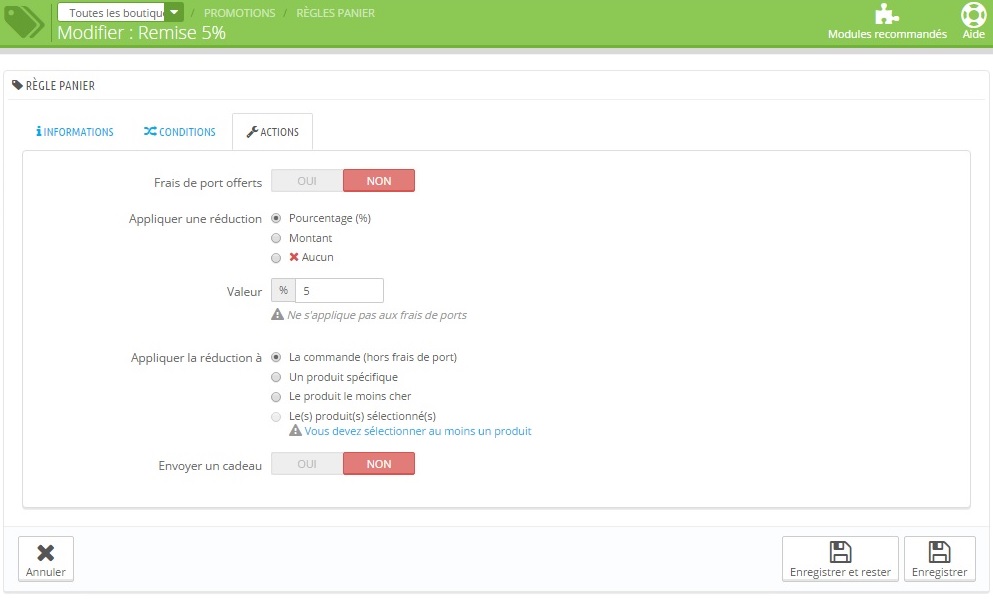Viewport: 993px width, 599px height.
Task: Open the Aide lifebuoy icon
Action: click(x=973, y=15)
